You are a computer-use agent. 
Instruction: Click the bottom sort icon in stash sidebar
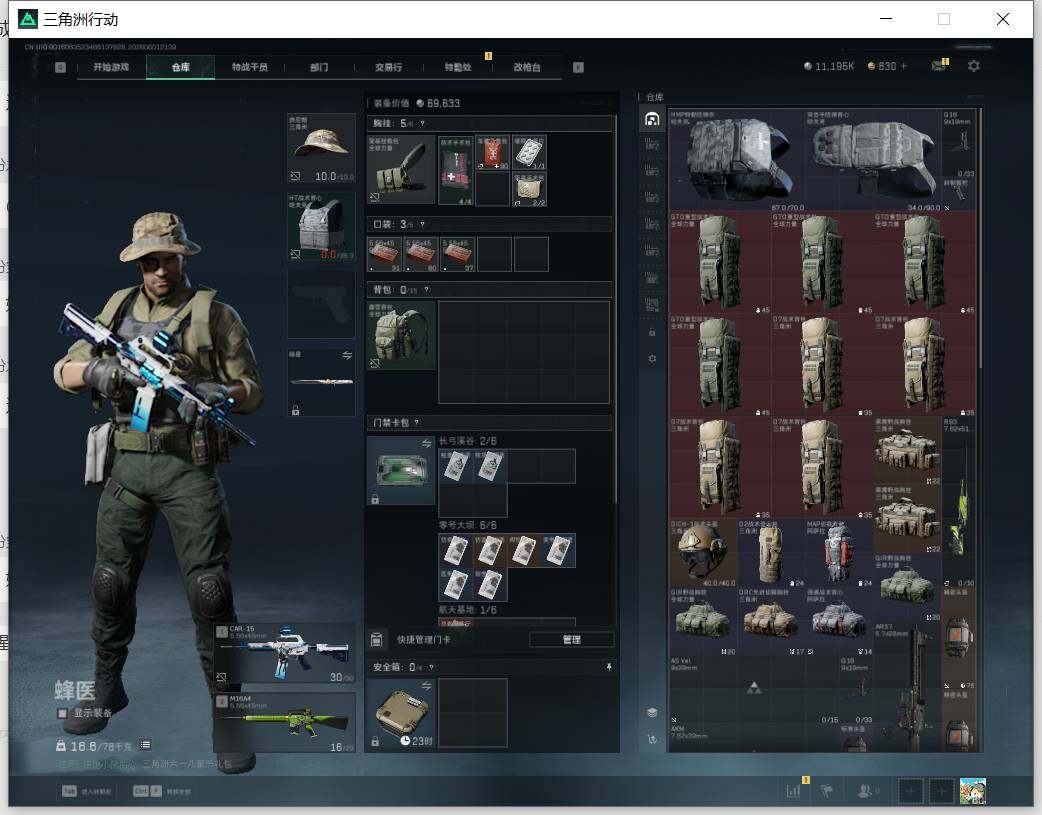coord(652,739)
